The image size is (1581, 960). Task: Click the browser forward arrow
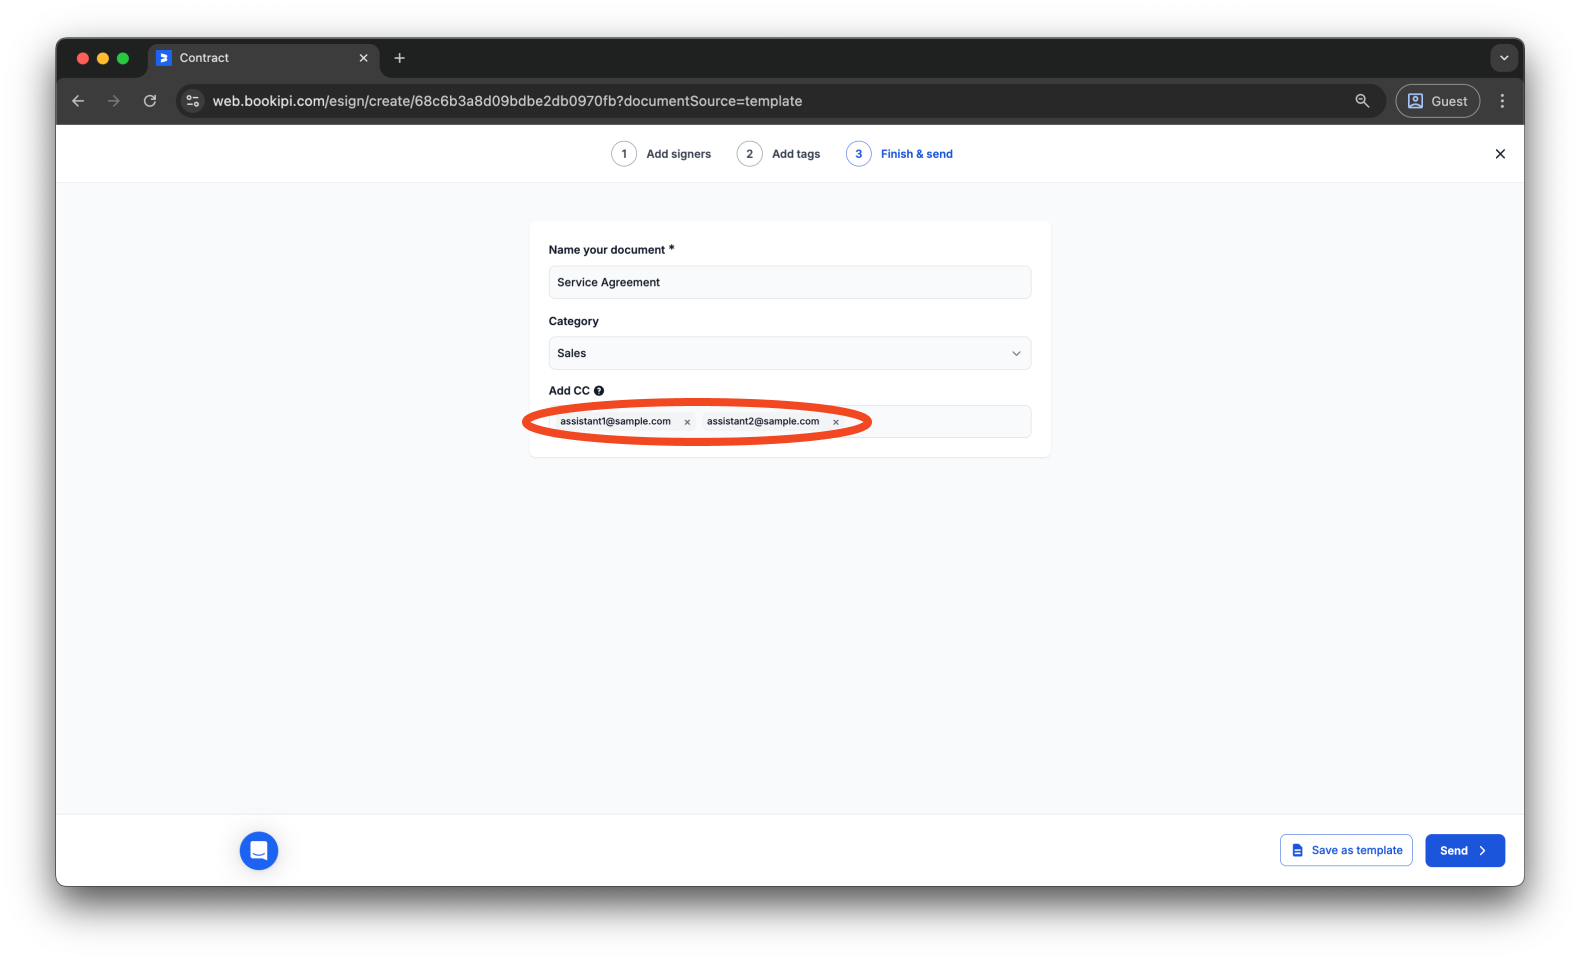[114, 101]
